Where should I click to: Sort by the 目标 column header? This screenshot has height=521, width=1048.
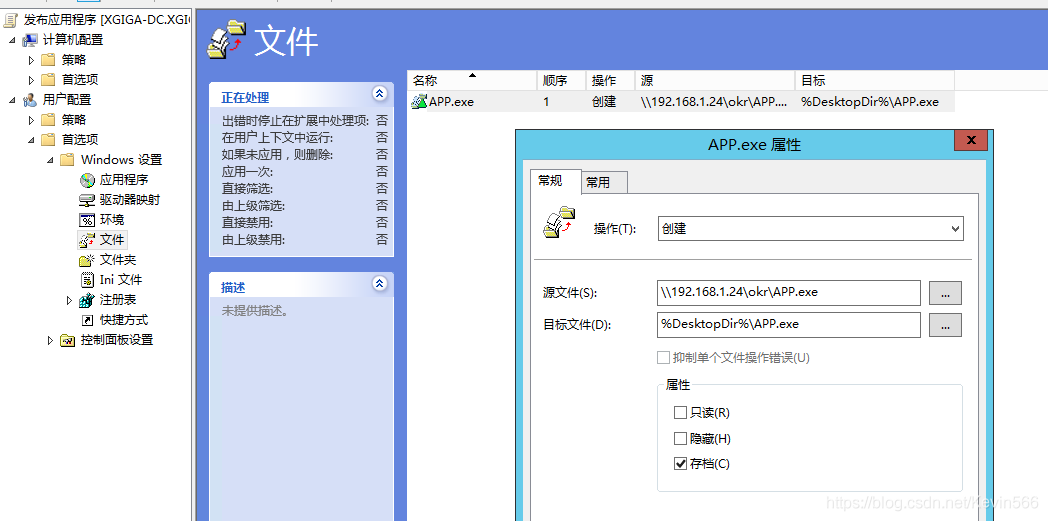point(874,81)
